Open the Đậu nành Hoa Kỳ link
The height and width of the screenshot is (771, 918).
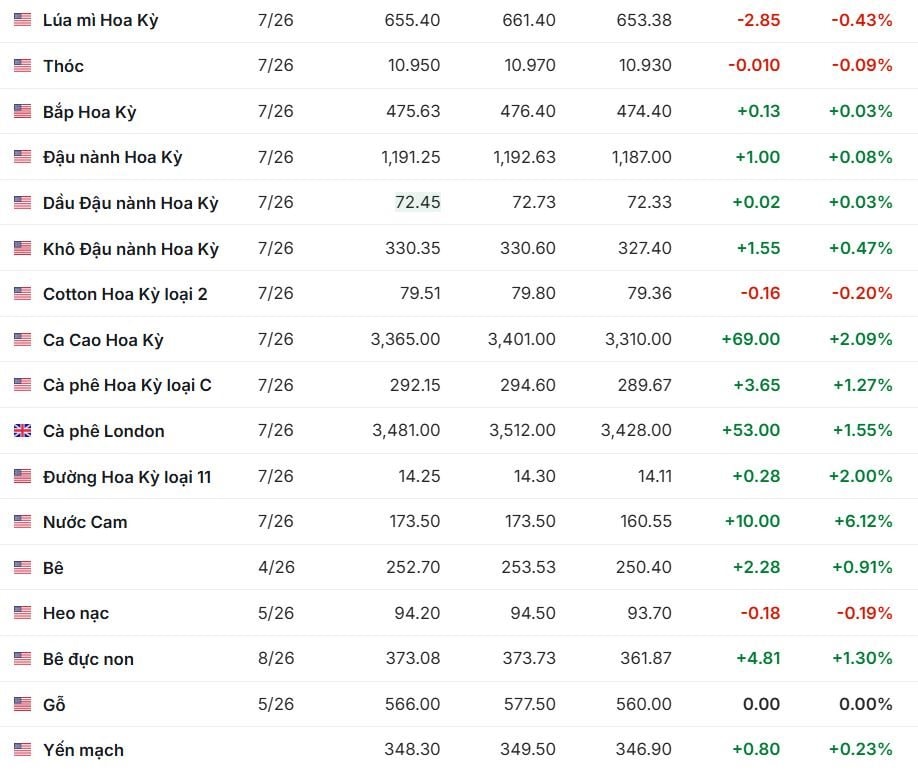112,157
